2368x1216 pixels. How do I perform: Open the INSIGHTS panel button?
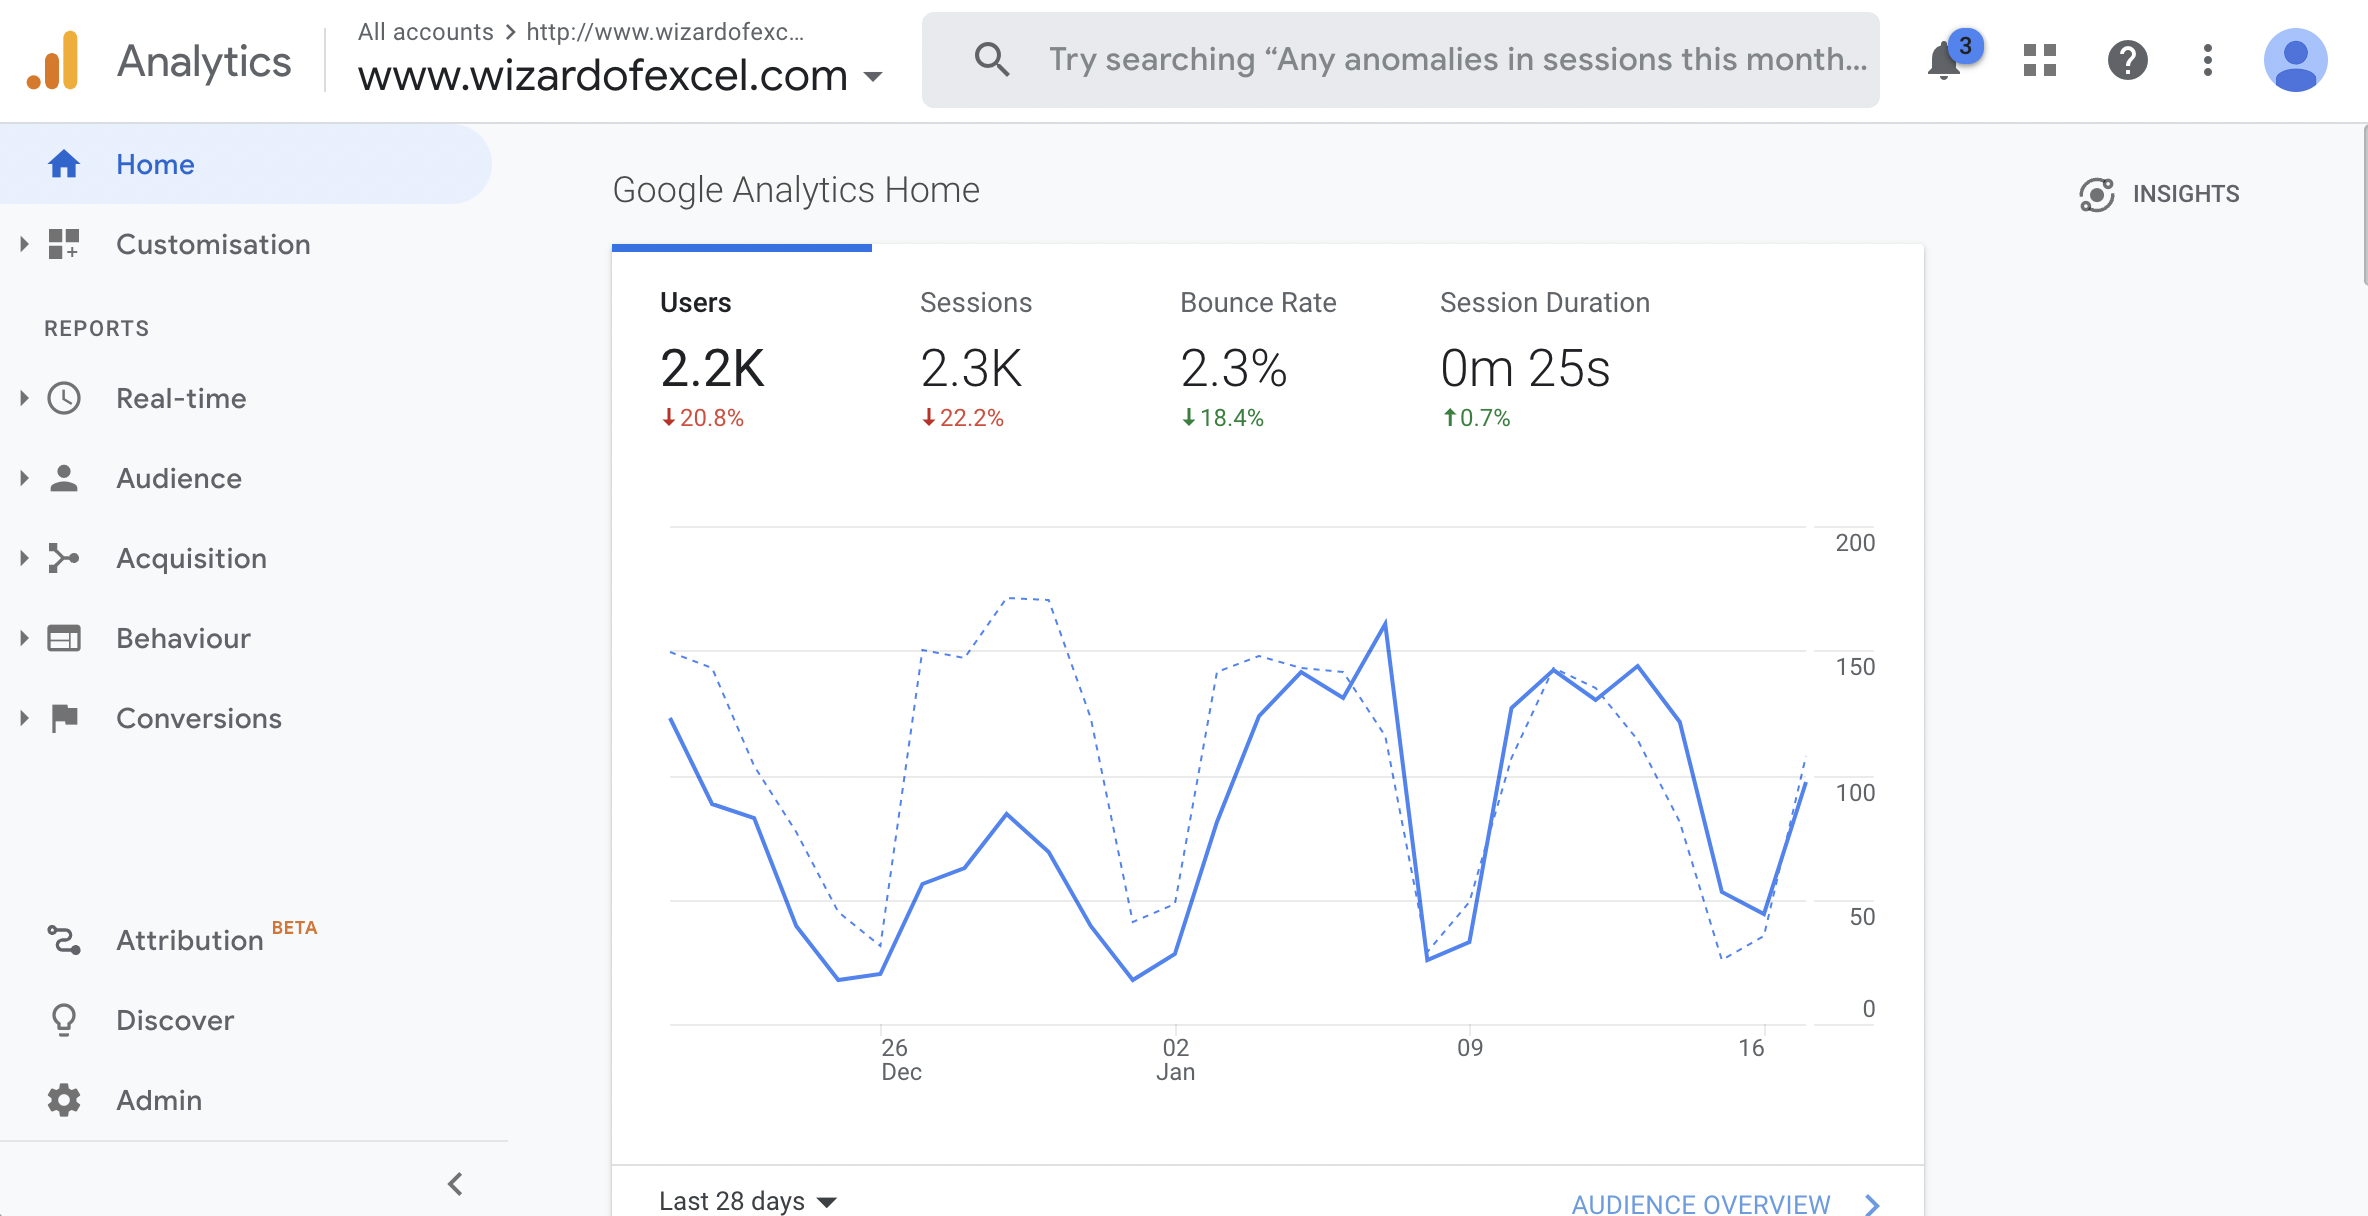click(x=2159, y=194)
